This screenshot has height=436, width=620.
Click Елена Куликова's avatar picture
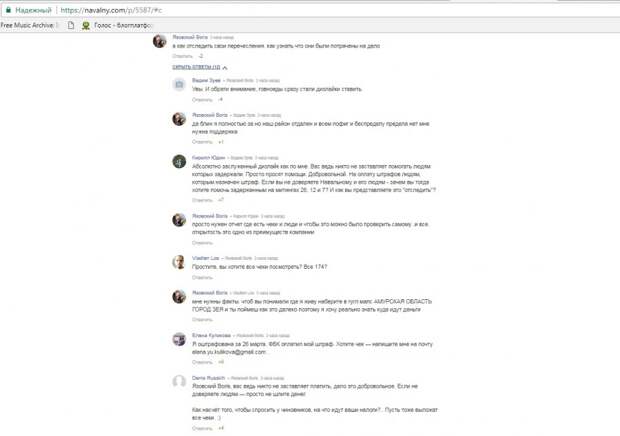coord(179,339)
